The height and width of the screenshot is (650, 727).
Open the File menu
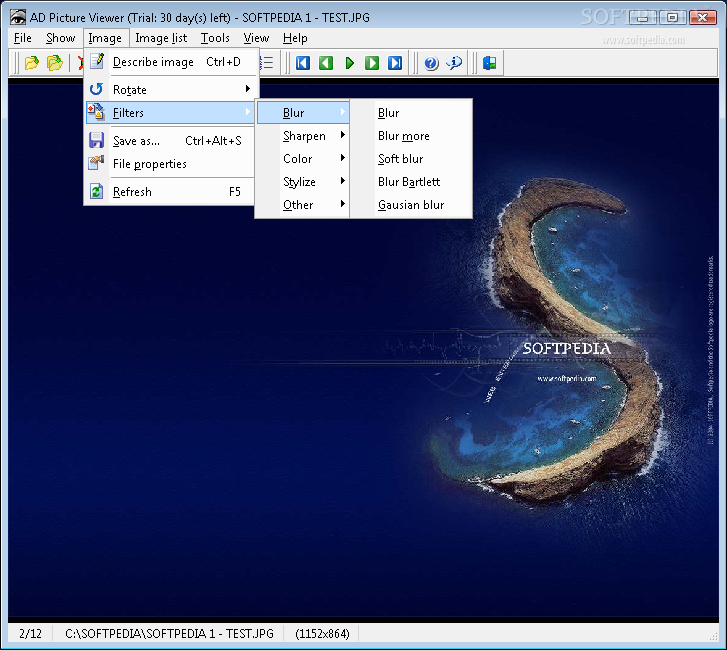pos(23,38)
